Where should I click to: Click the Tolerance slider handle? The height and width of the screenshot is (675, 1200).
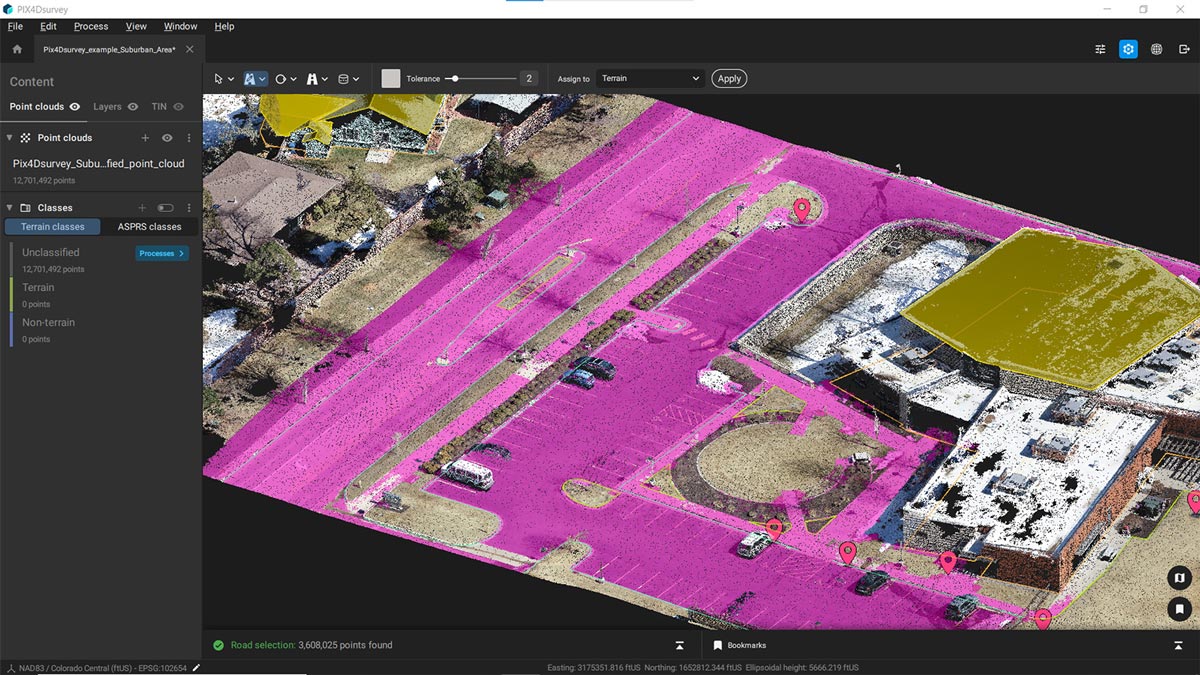[454, 78]
